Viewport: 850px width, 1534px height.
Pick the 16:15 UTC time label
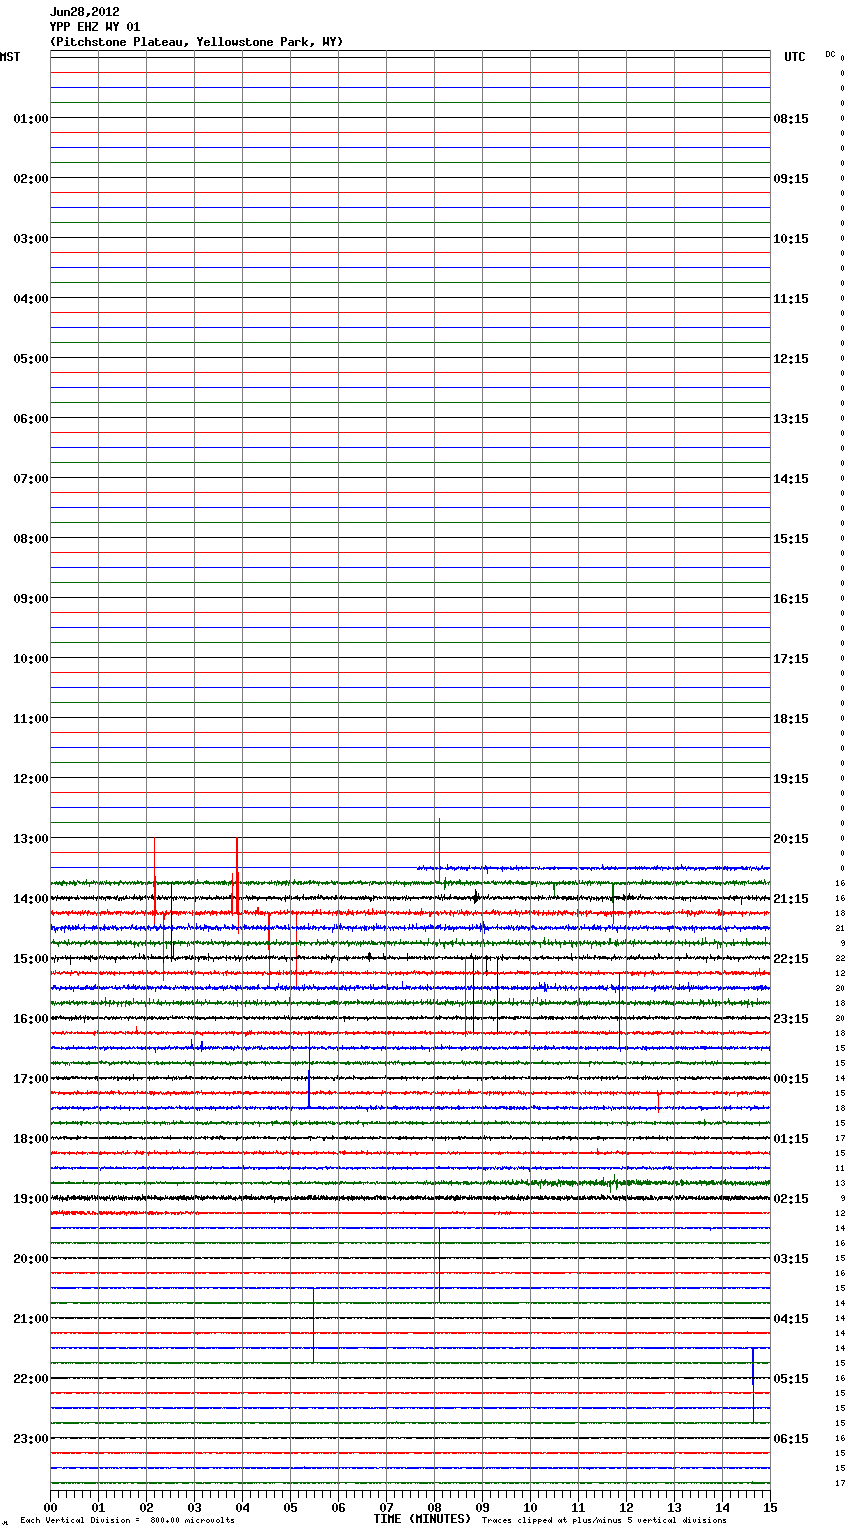[x=791, y=599]
